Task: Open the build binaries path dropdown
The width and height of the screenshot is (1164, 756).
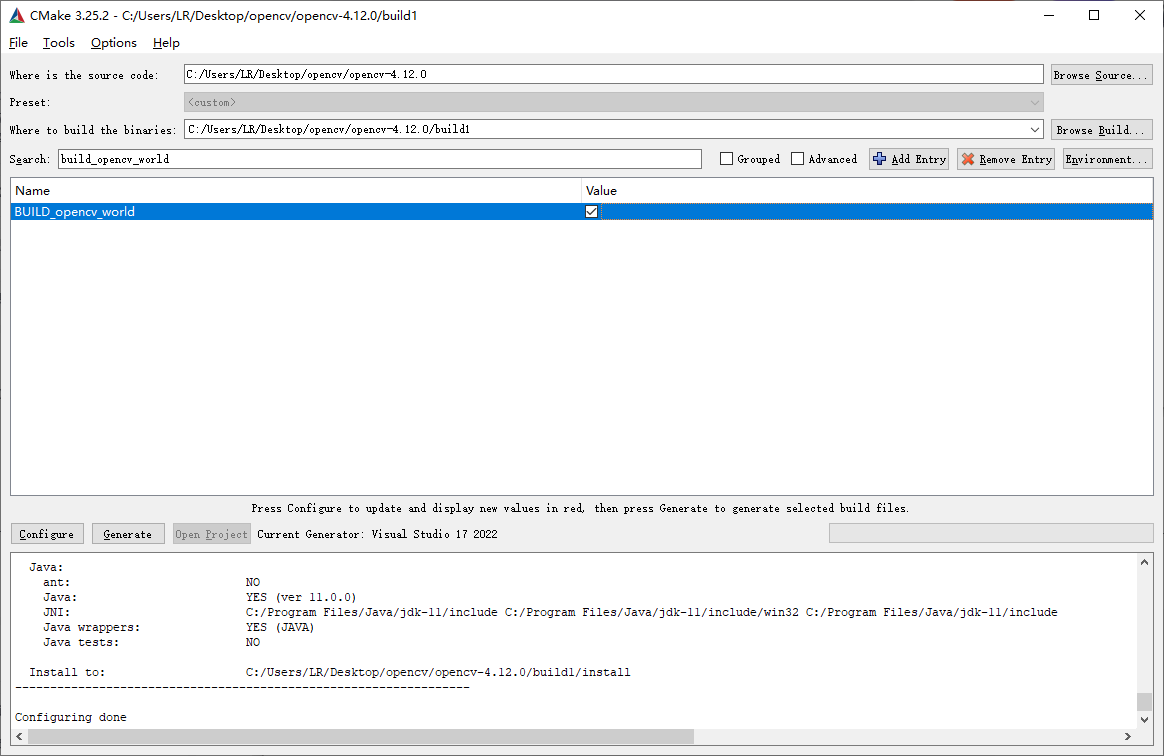Action: 1034,129
